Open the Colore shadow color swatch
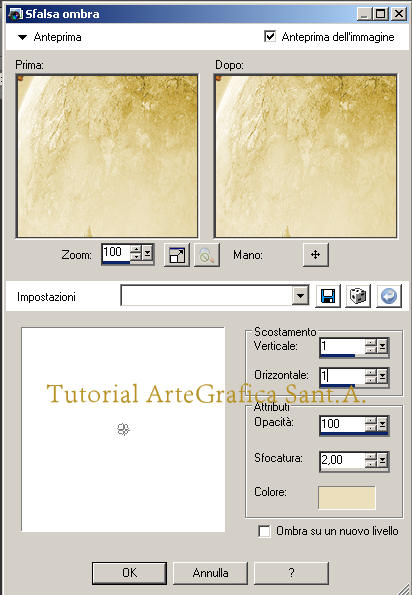 (x=347, y=497)
